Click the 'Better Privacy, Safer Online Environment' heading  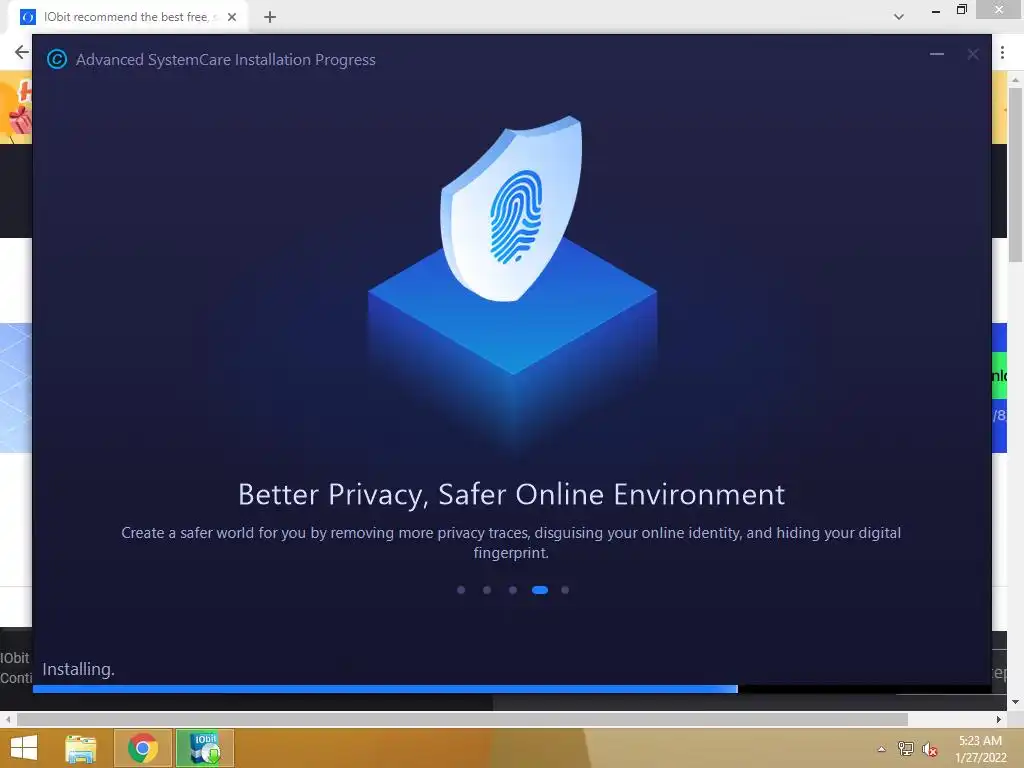pyautogui.click(x=511, y=494)
